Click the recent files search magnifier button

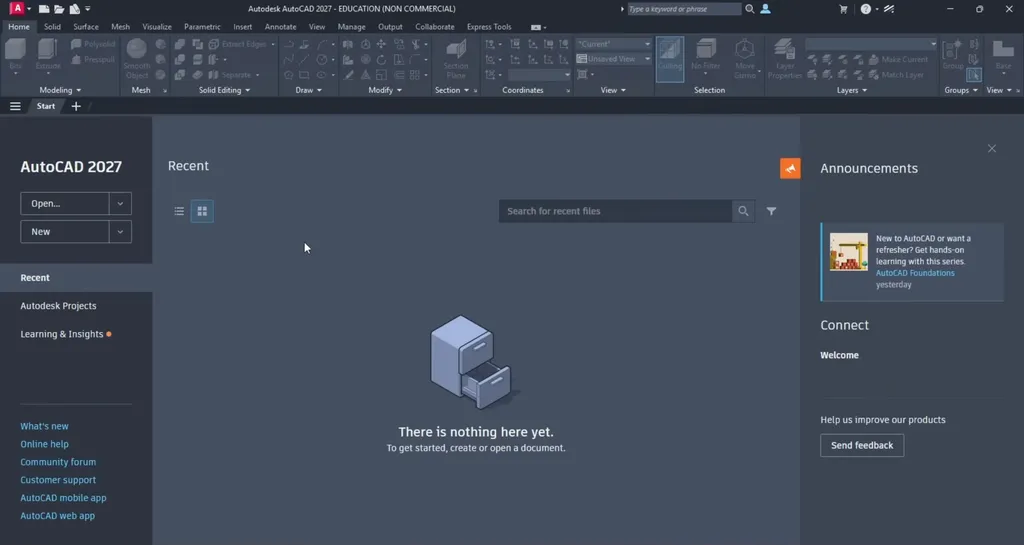[x=743, y=211]
